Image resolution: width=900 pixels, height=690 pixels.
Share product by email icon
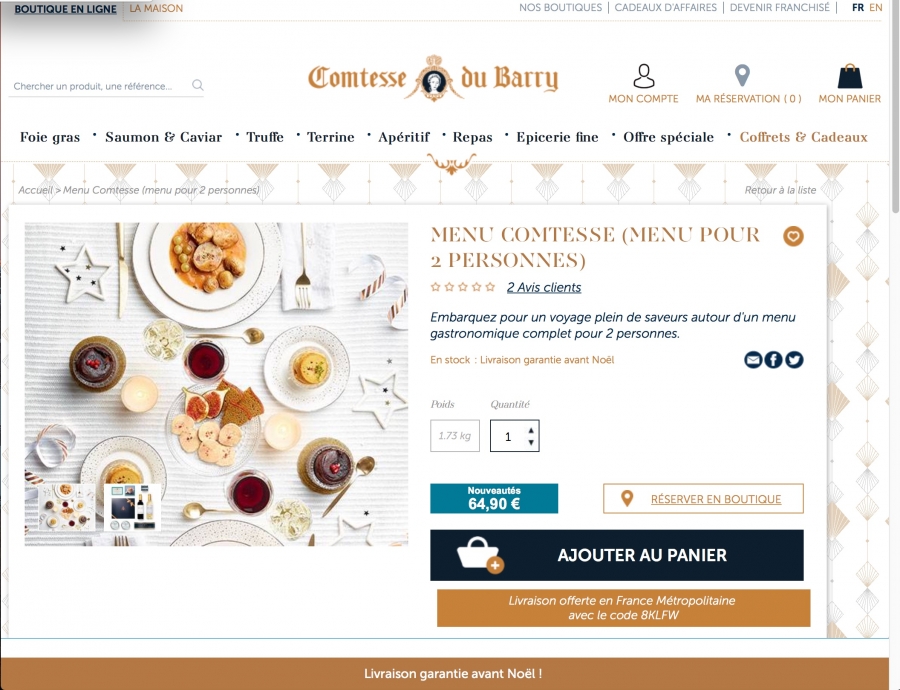753,360
